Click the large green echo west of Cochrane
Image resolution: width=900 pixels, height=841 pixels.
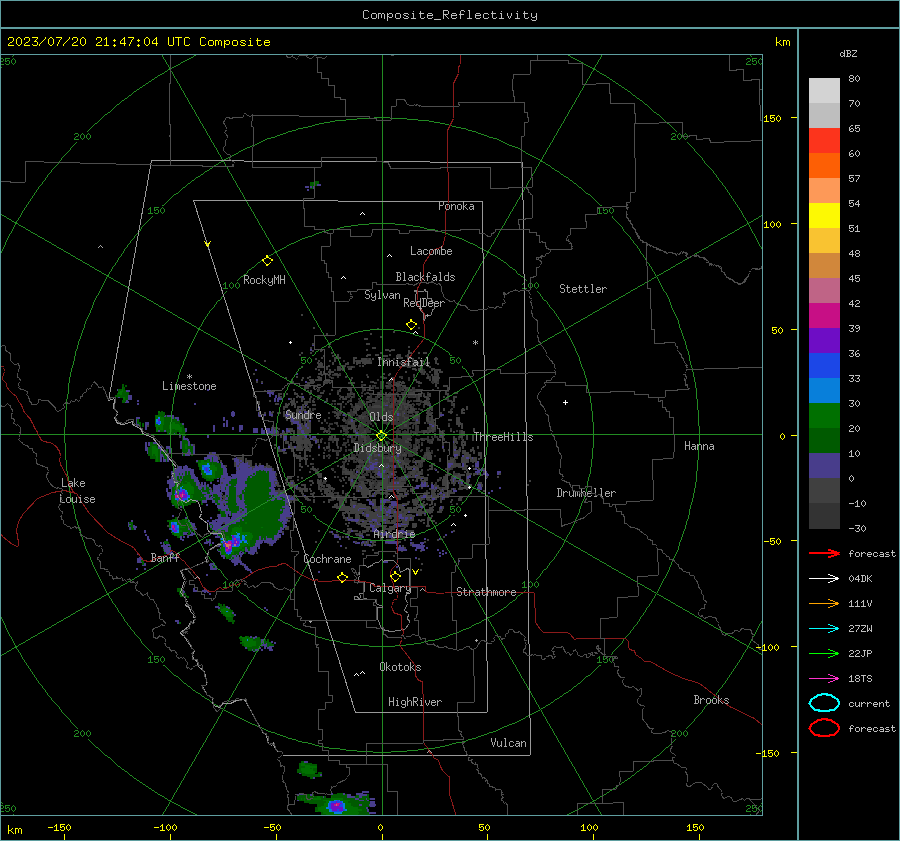pos(260,505)
